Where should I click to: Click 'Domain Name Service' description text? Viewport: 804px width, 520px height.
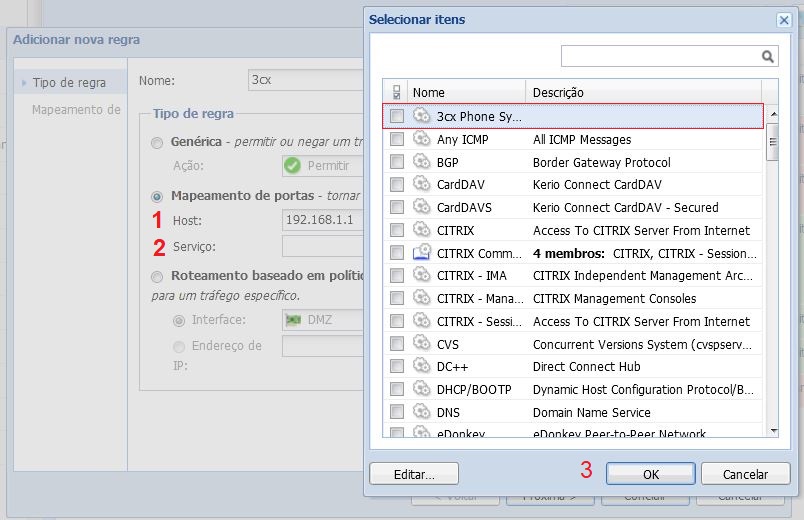pyautogui.click(x=592, y=412)
